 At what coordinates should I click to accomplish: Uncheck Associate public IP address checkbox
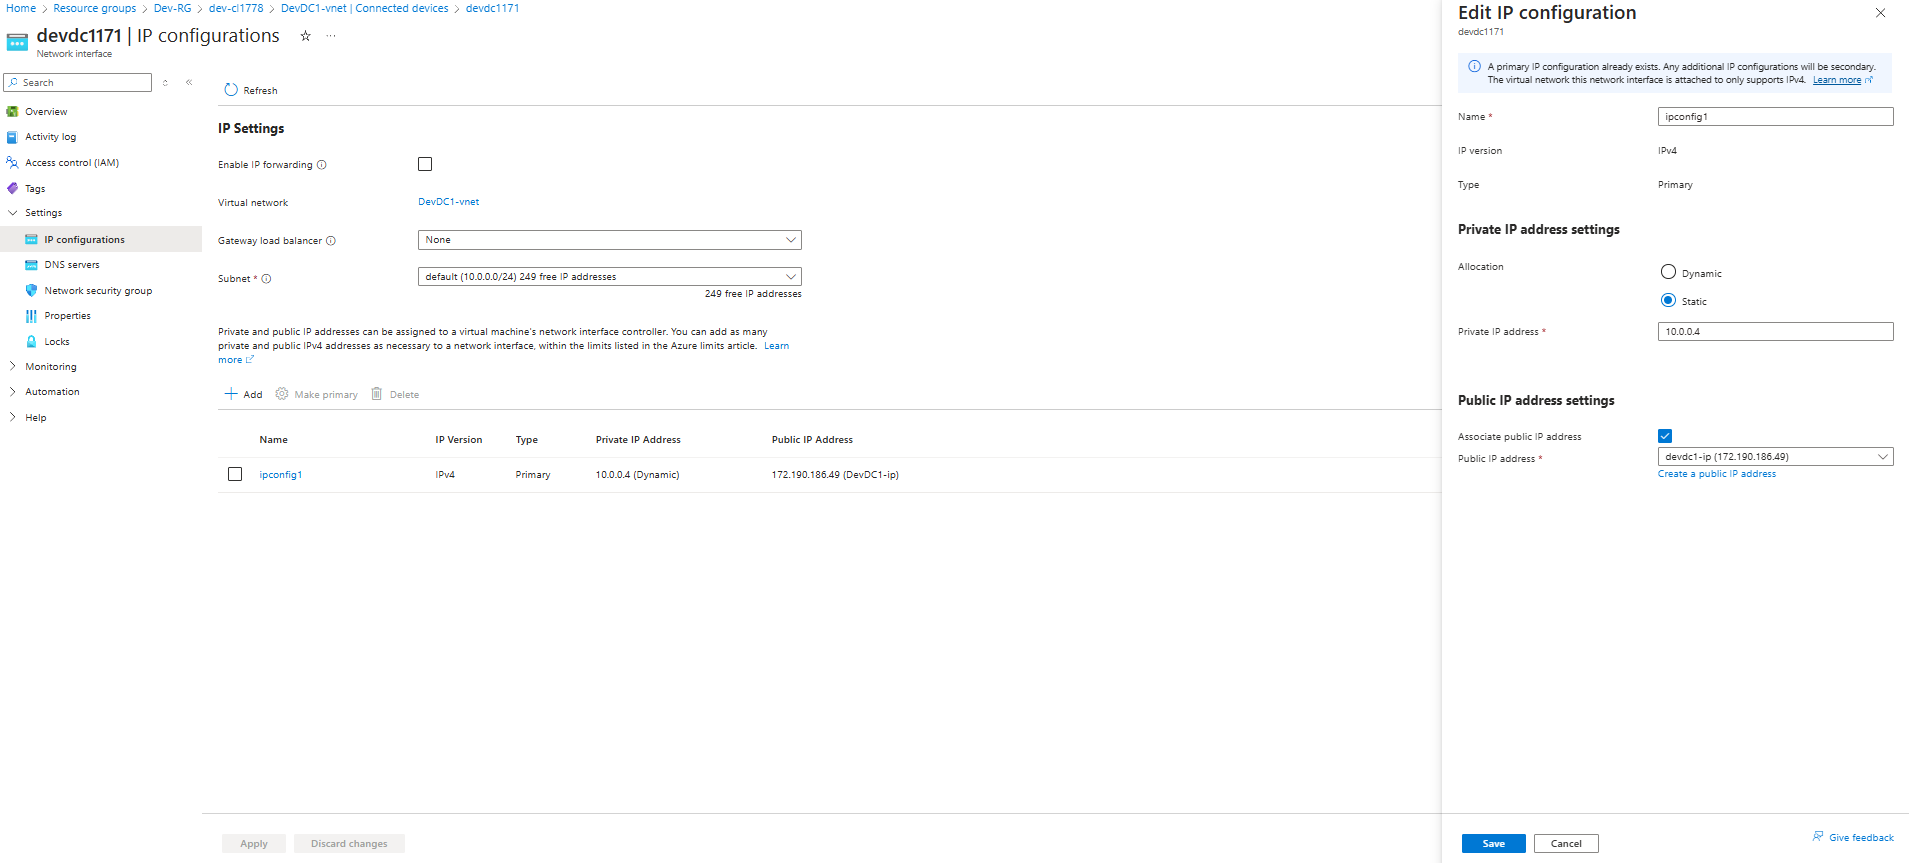coord(1665,436)
